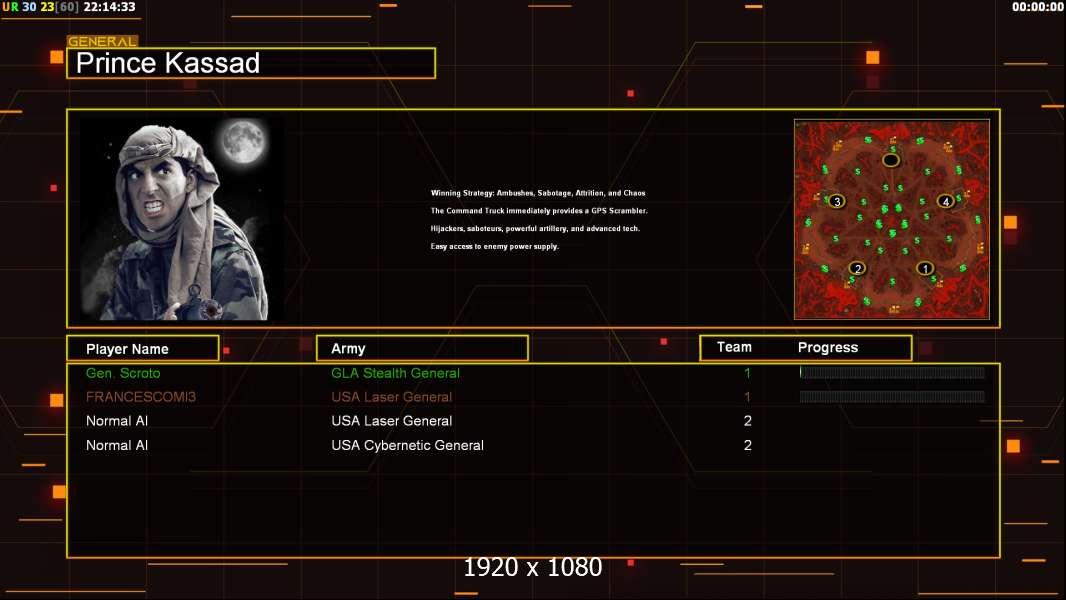
Task: Click Easy access to enemy power supply line
Action: coord(494,247)
